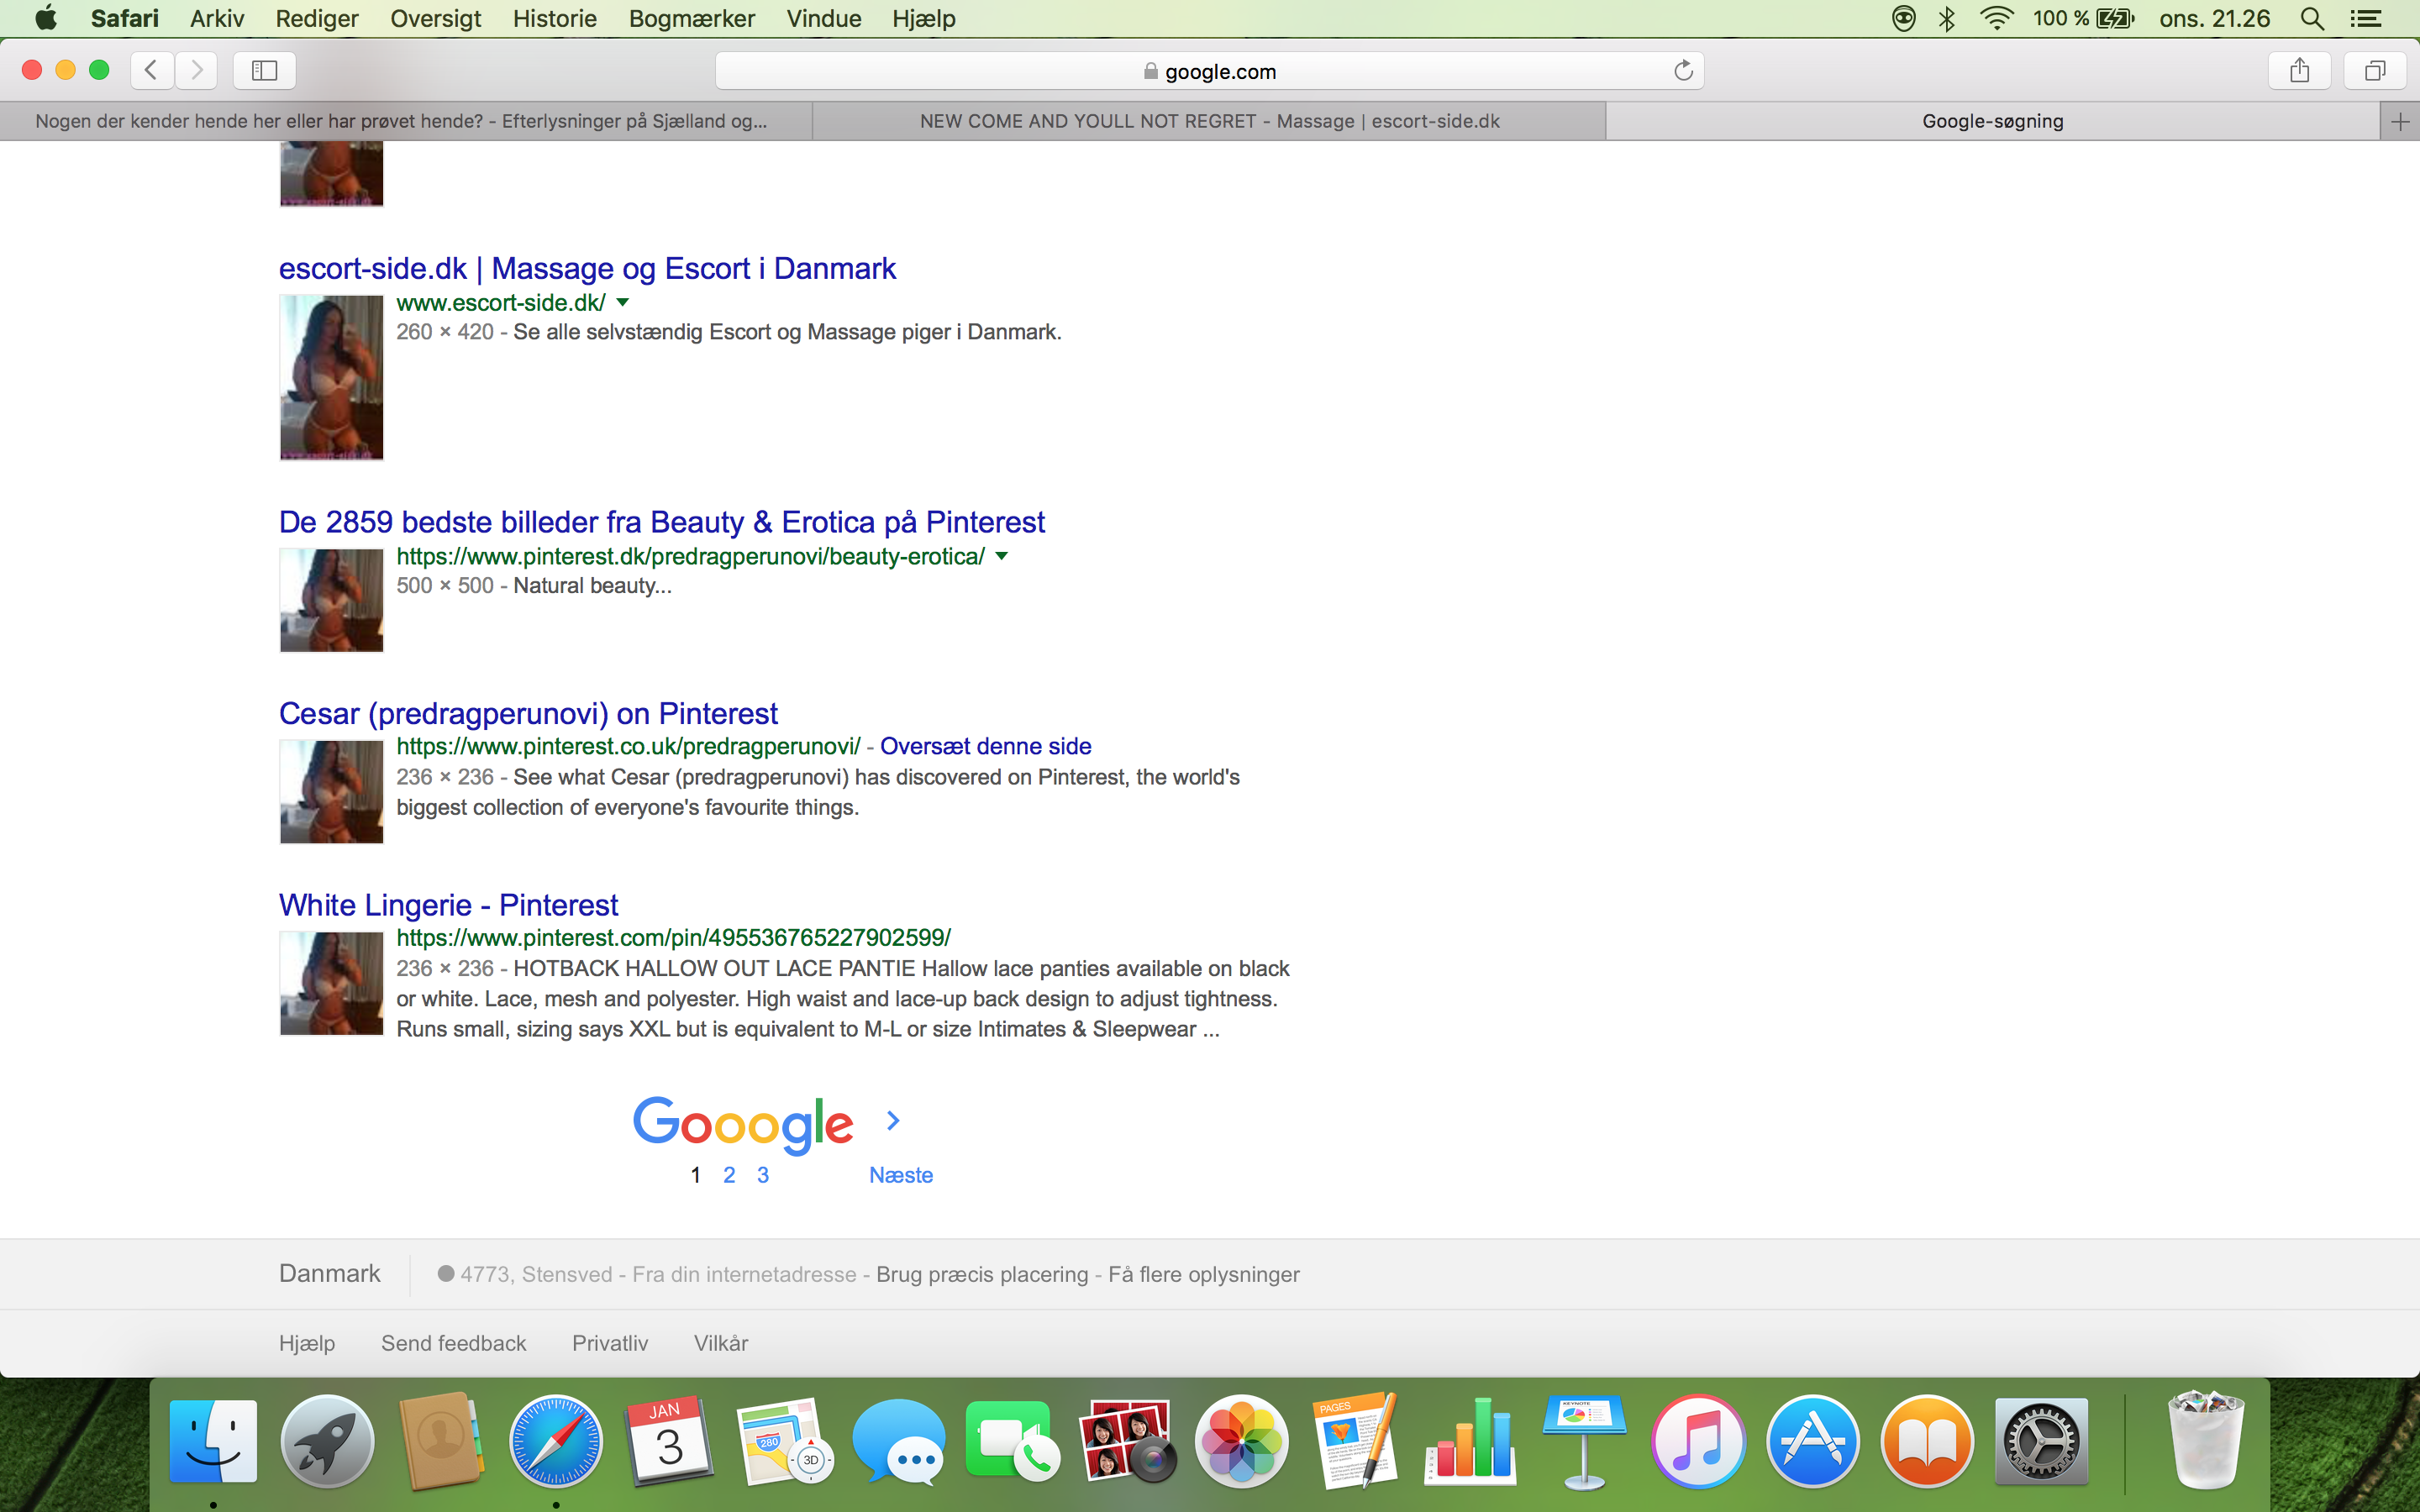Open the Vilkår footer link

click(721, 1343)
